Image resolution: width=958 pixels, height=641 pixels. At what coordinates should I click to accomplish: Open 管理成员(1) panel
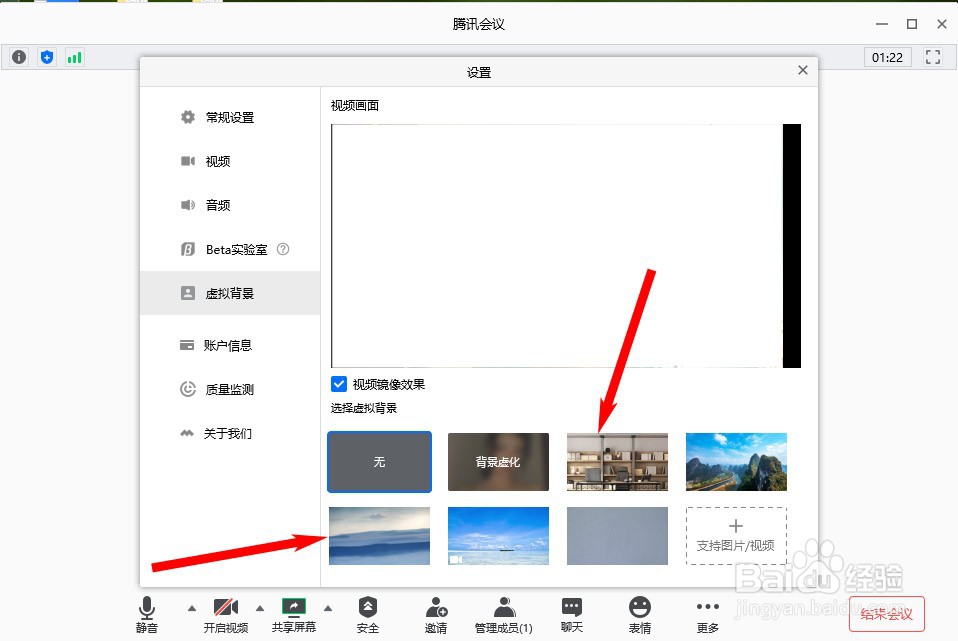pyautogui.click(x=504, y=615)
